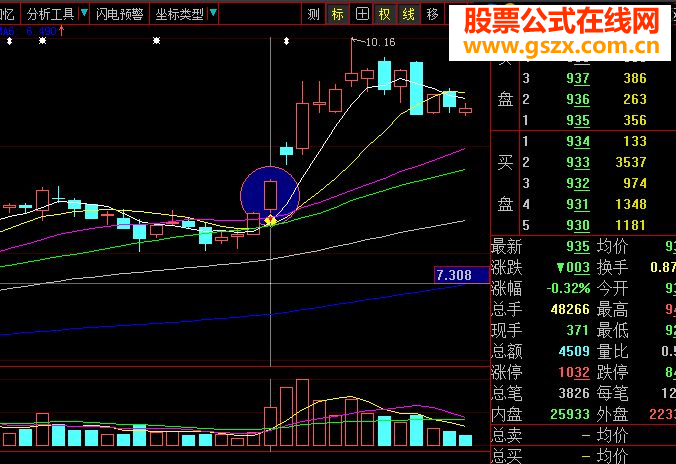Click buy level 2 price 933

[578, 162]
